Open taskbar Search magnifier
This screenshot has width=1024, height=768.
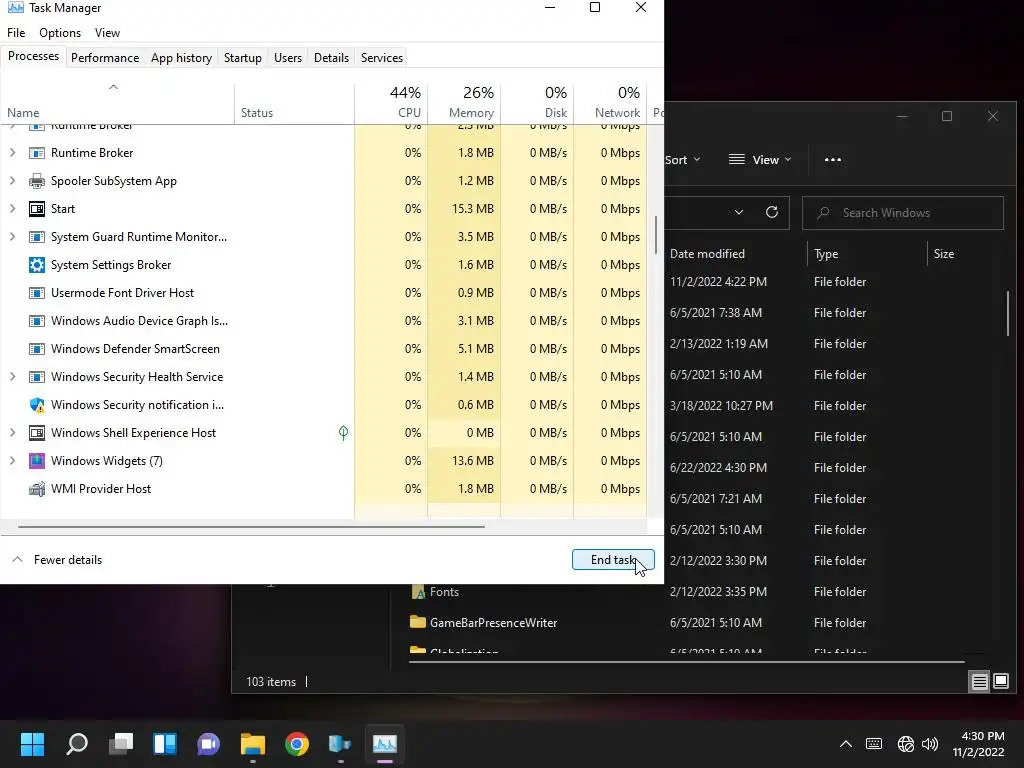point(77,744)
